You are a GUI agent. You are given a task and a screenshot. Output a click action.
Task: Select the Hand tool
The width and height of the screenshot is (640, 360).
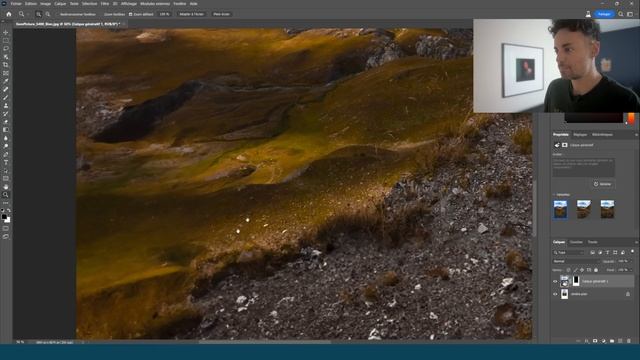[6, 187]
